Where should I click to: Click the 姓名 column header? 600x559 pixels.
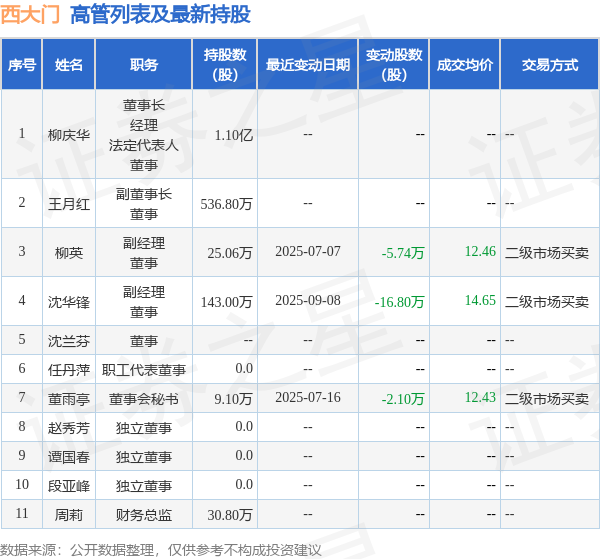(69, 65)
